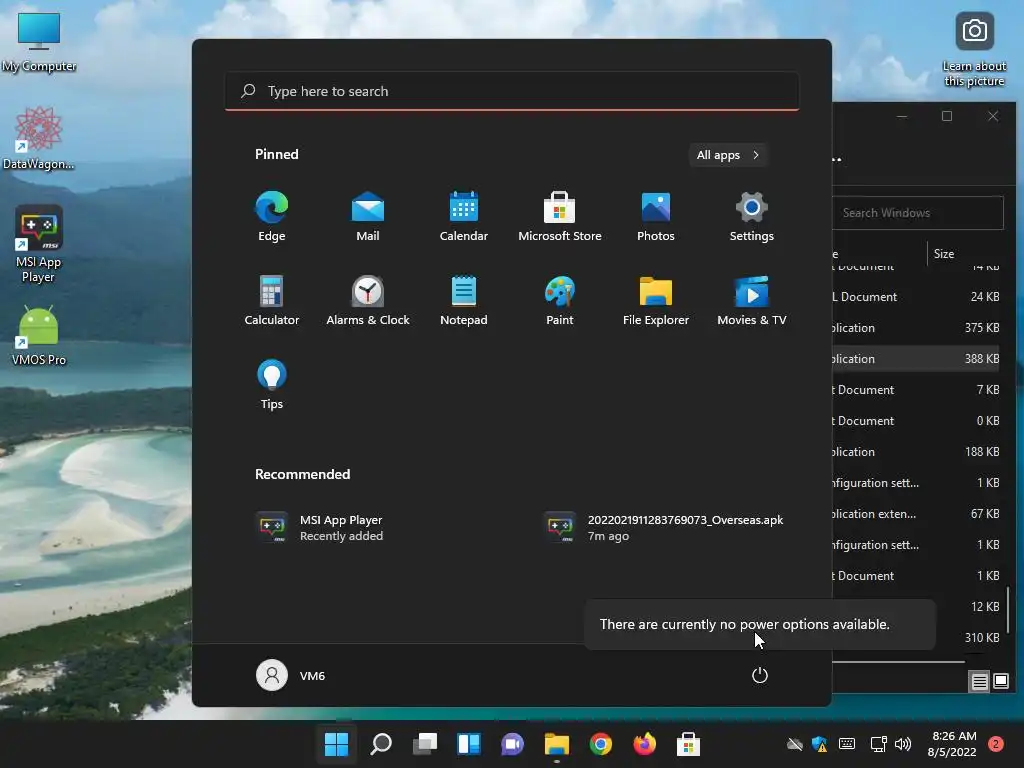The image size is (1024, 768).
Task: Open the Edge browser from Pinned apps
Action: (272, 216)
